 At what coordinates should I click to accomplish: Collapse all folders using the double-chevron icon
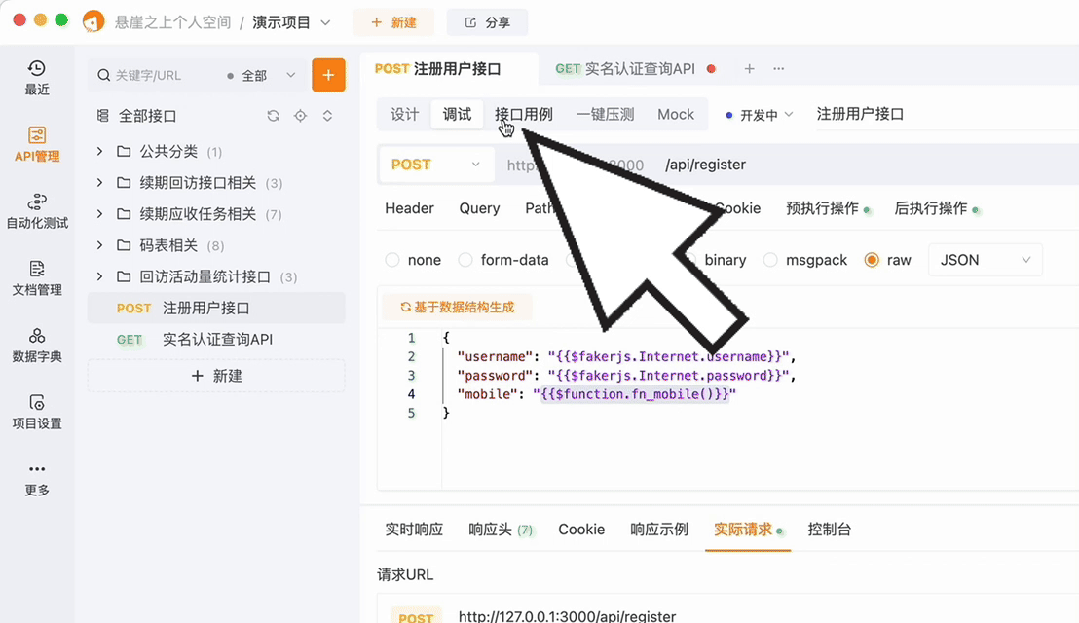(x=325, y=115)
